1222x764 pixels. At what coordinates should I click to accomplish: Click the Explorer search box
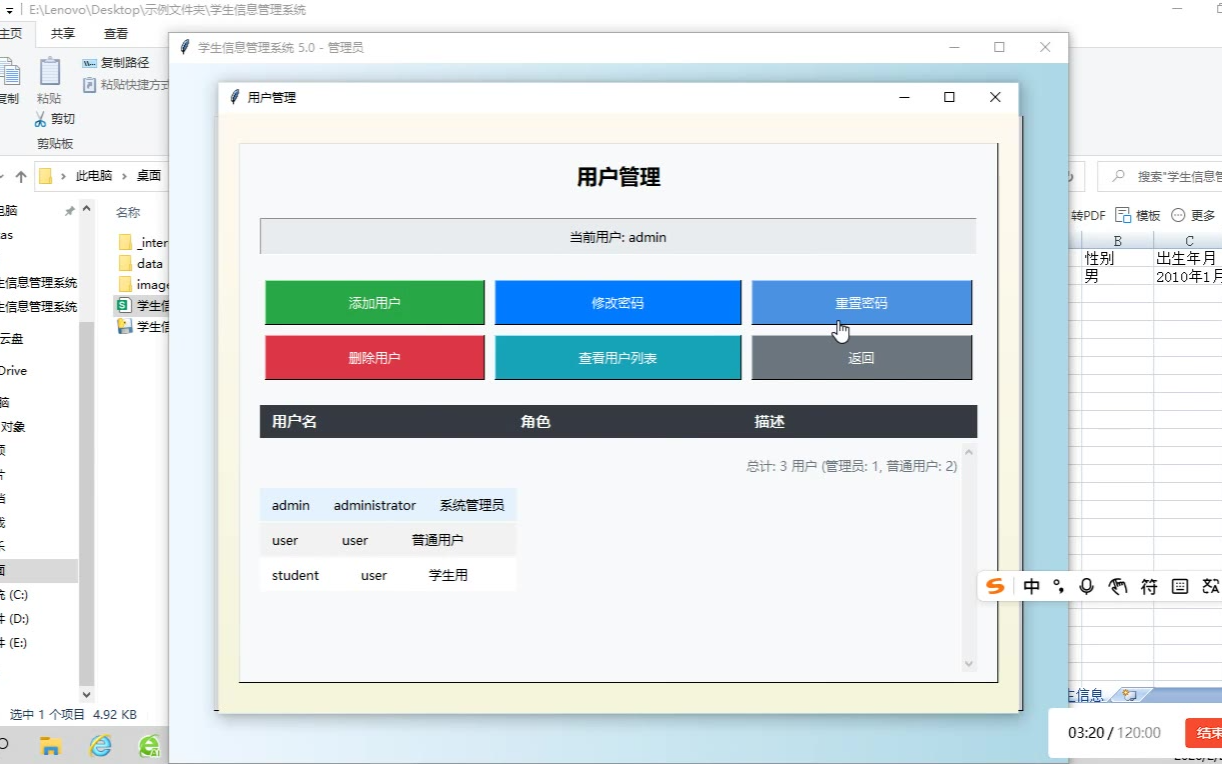point(1160,176)
